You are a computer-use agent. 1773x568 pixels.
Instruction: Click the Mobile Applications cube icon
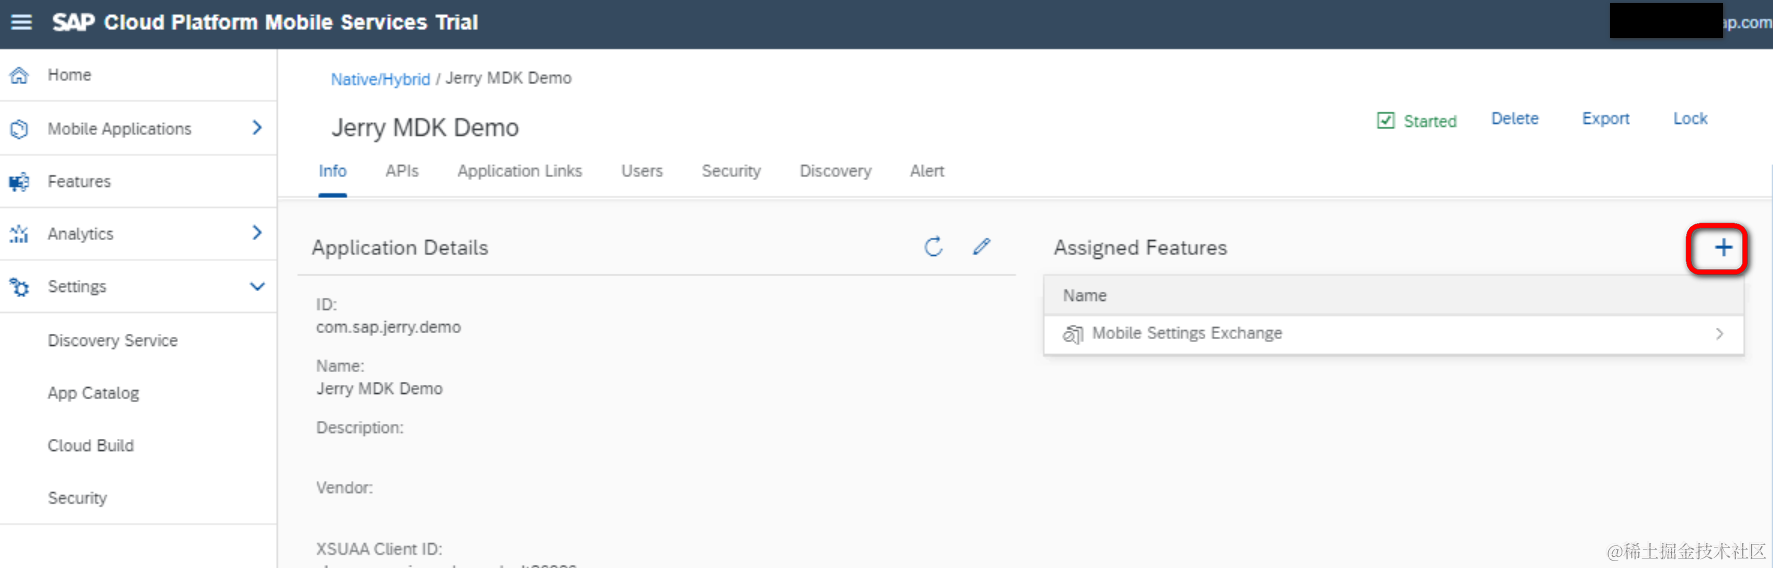point(19,129)
